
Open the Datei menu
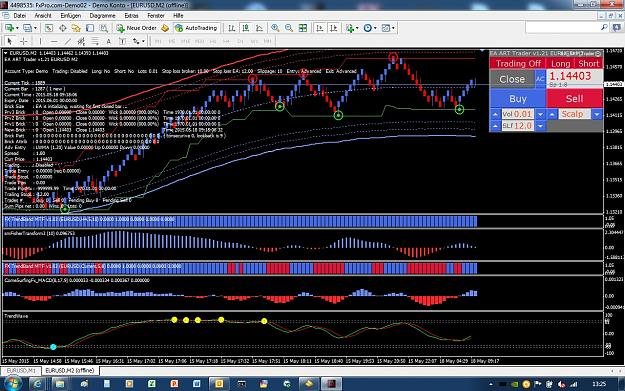[20, 16]
